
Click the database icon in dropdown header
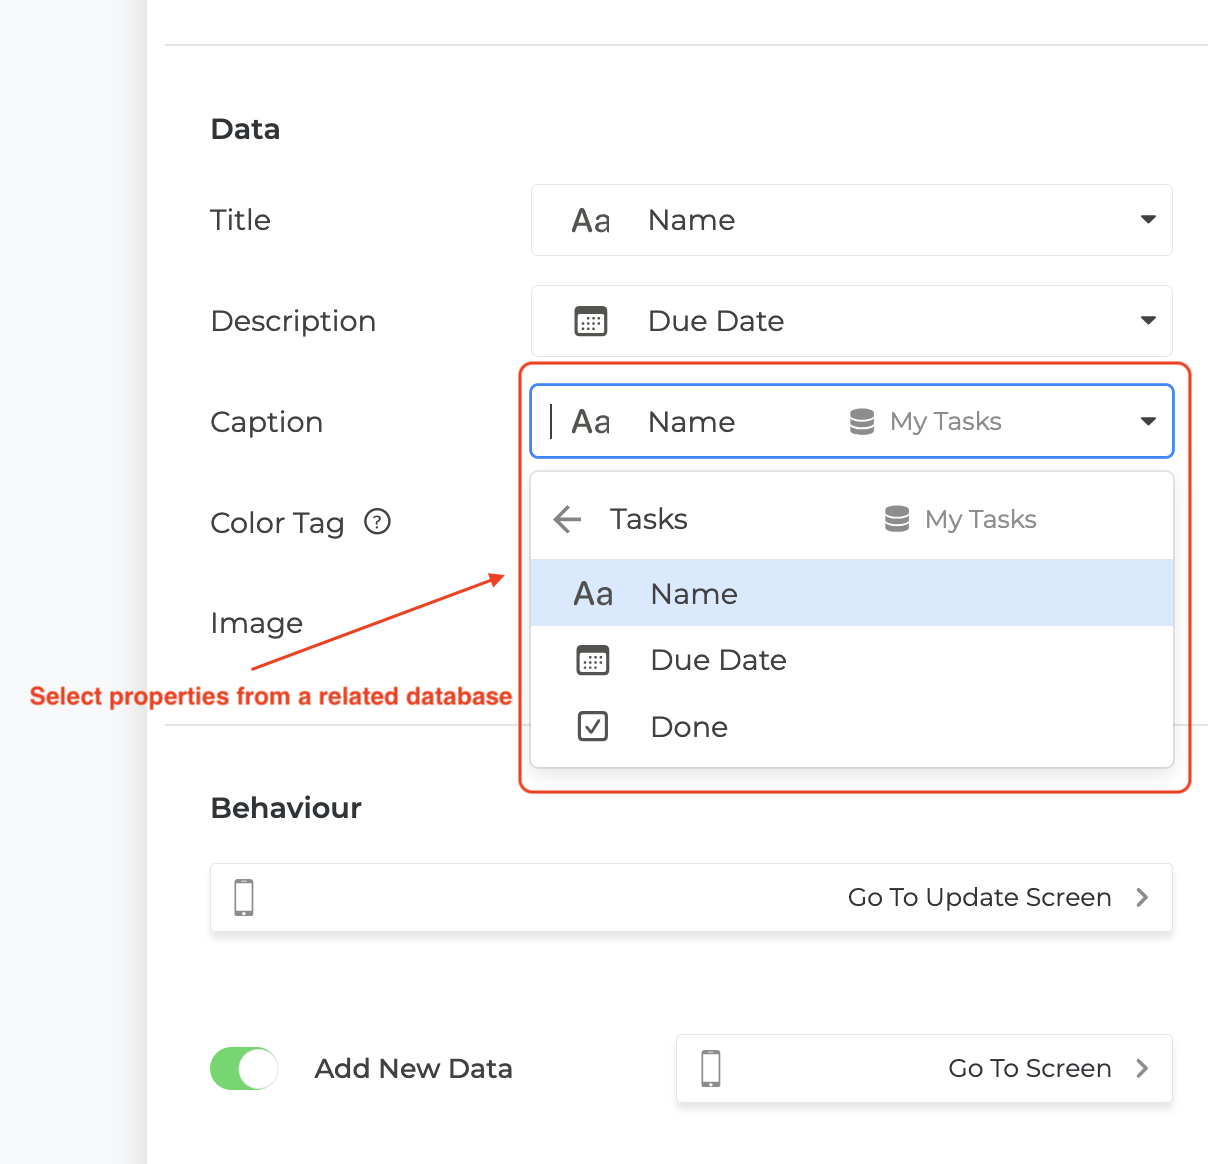pos(897,519)
